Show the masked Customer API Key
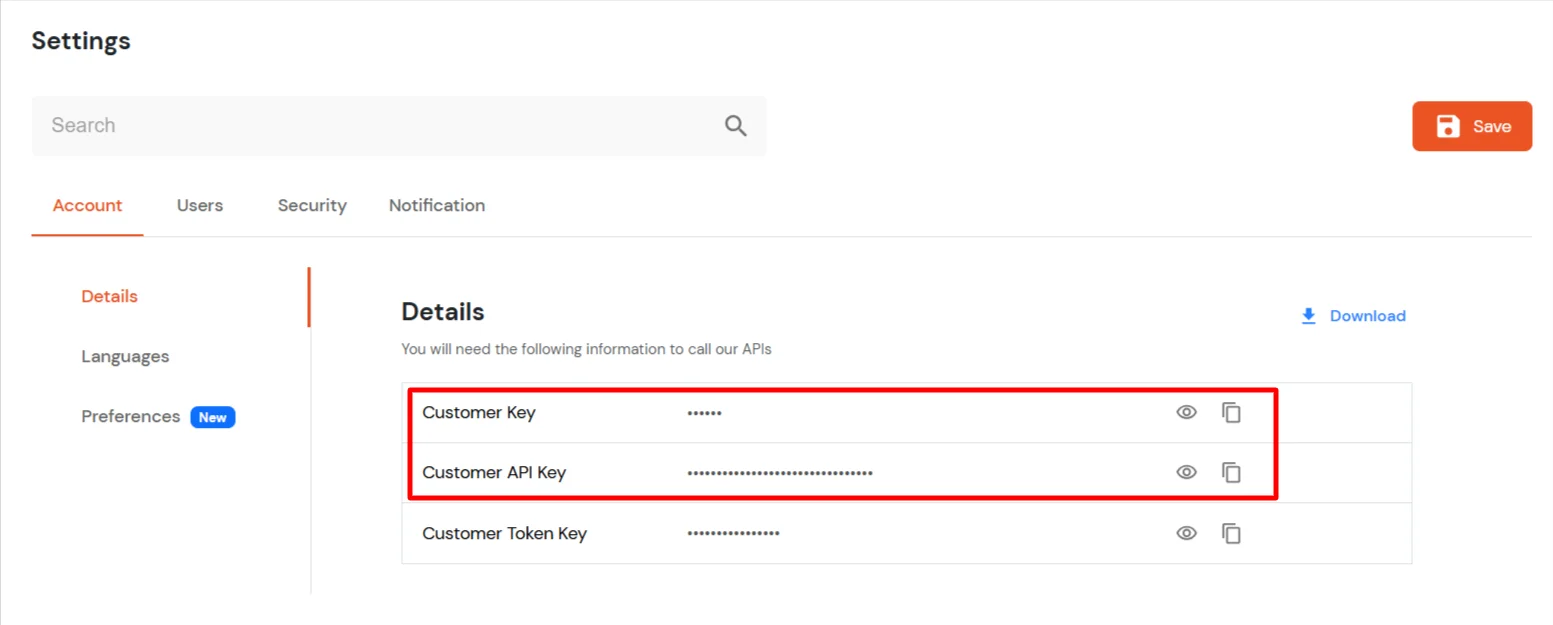The width and height of the screenshot is (1553, 625). tap(1186, 472)
